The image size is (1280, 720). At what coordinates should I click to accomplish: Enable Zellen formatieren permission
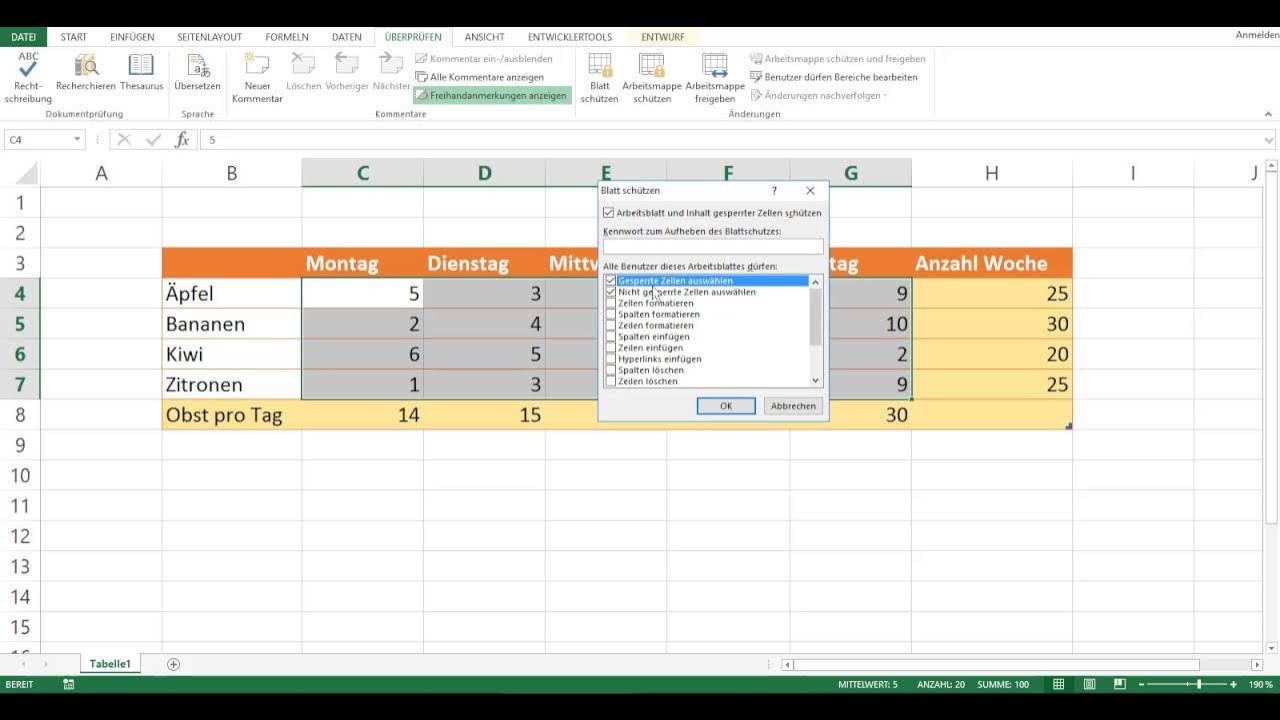(x=611, y=303)
